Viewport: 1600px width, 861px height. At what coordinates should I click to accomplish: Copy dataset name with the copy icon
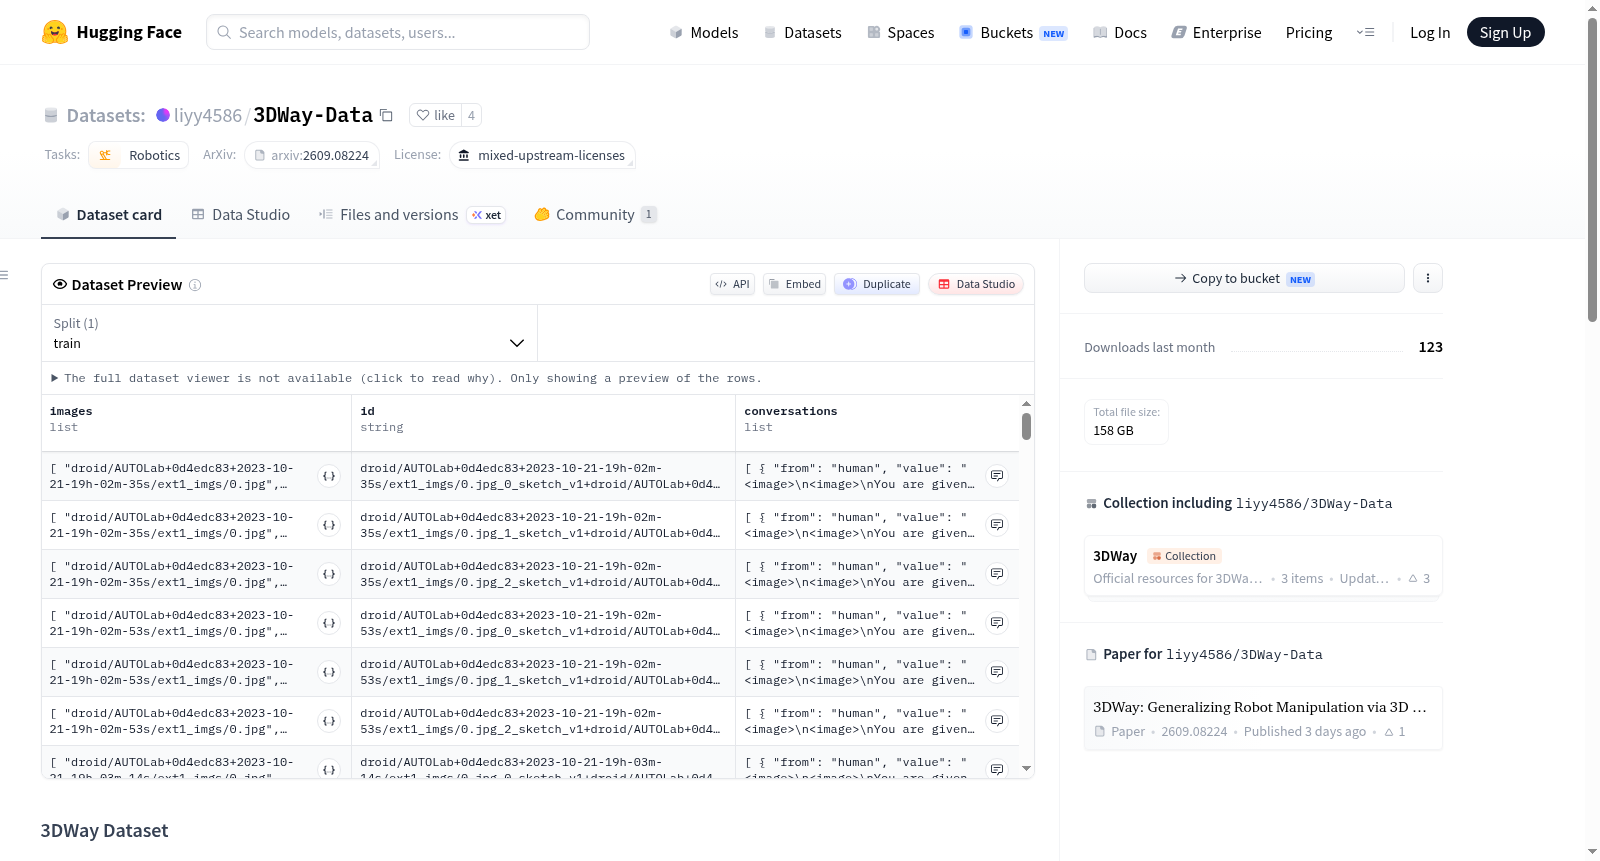tap(386, 115)
